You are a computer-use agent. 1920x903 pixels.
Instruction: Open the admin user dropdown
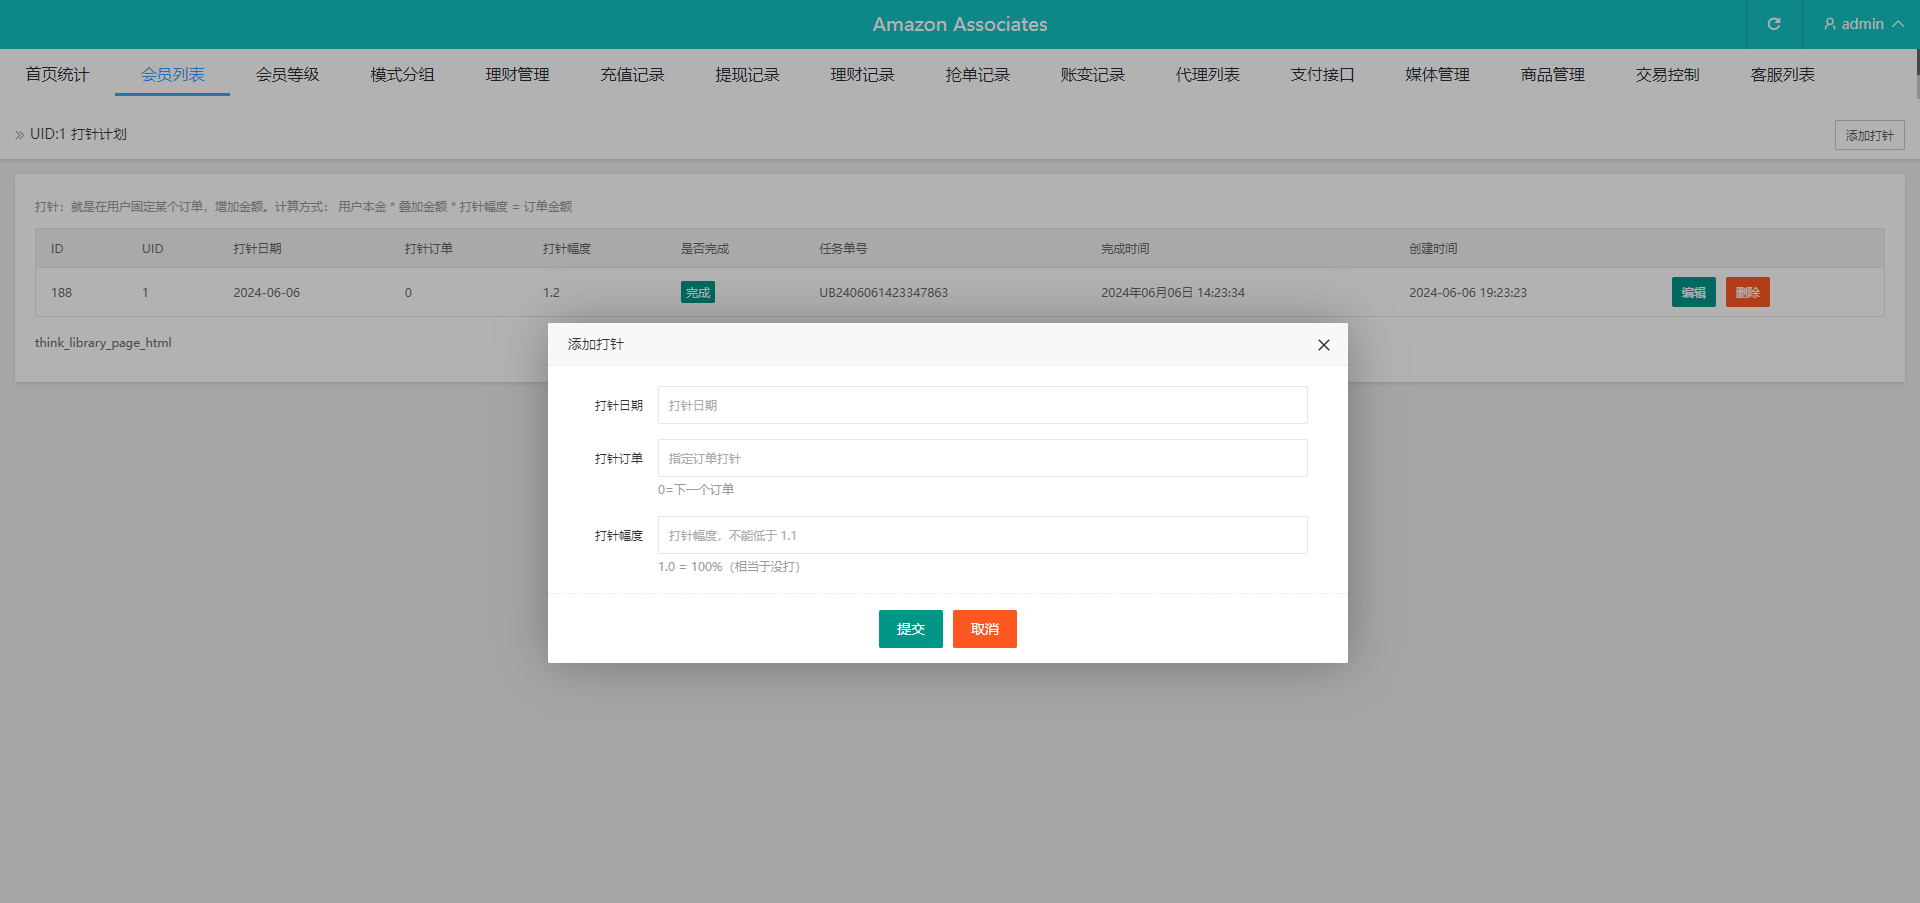click(1862, 24)
